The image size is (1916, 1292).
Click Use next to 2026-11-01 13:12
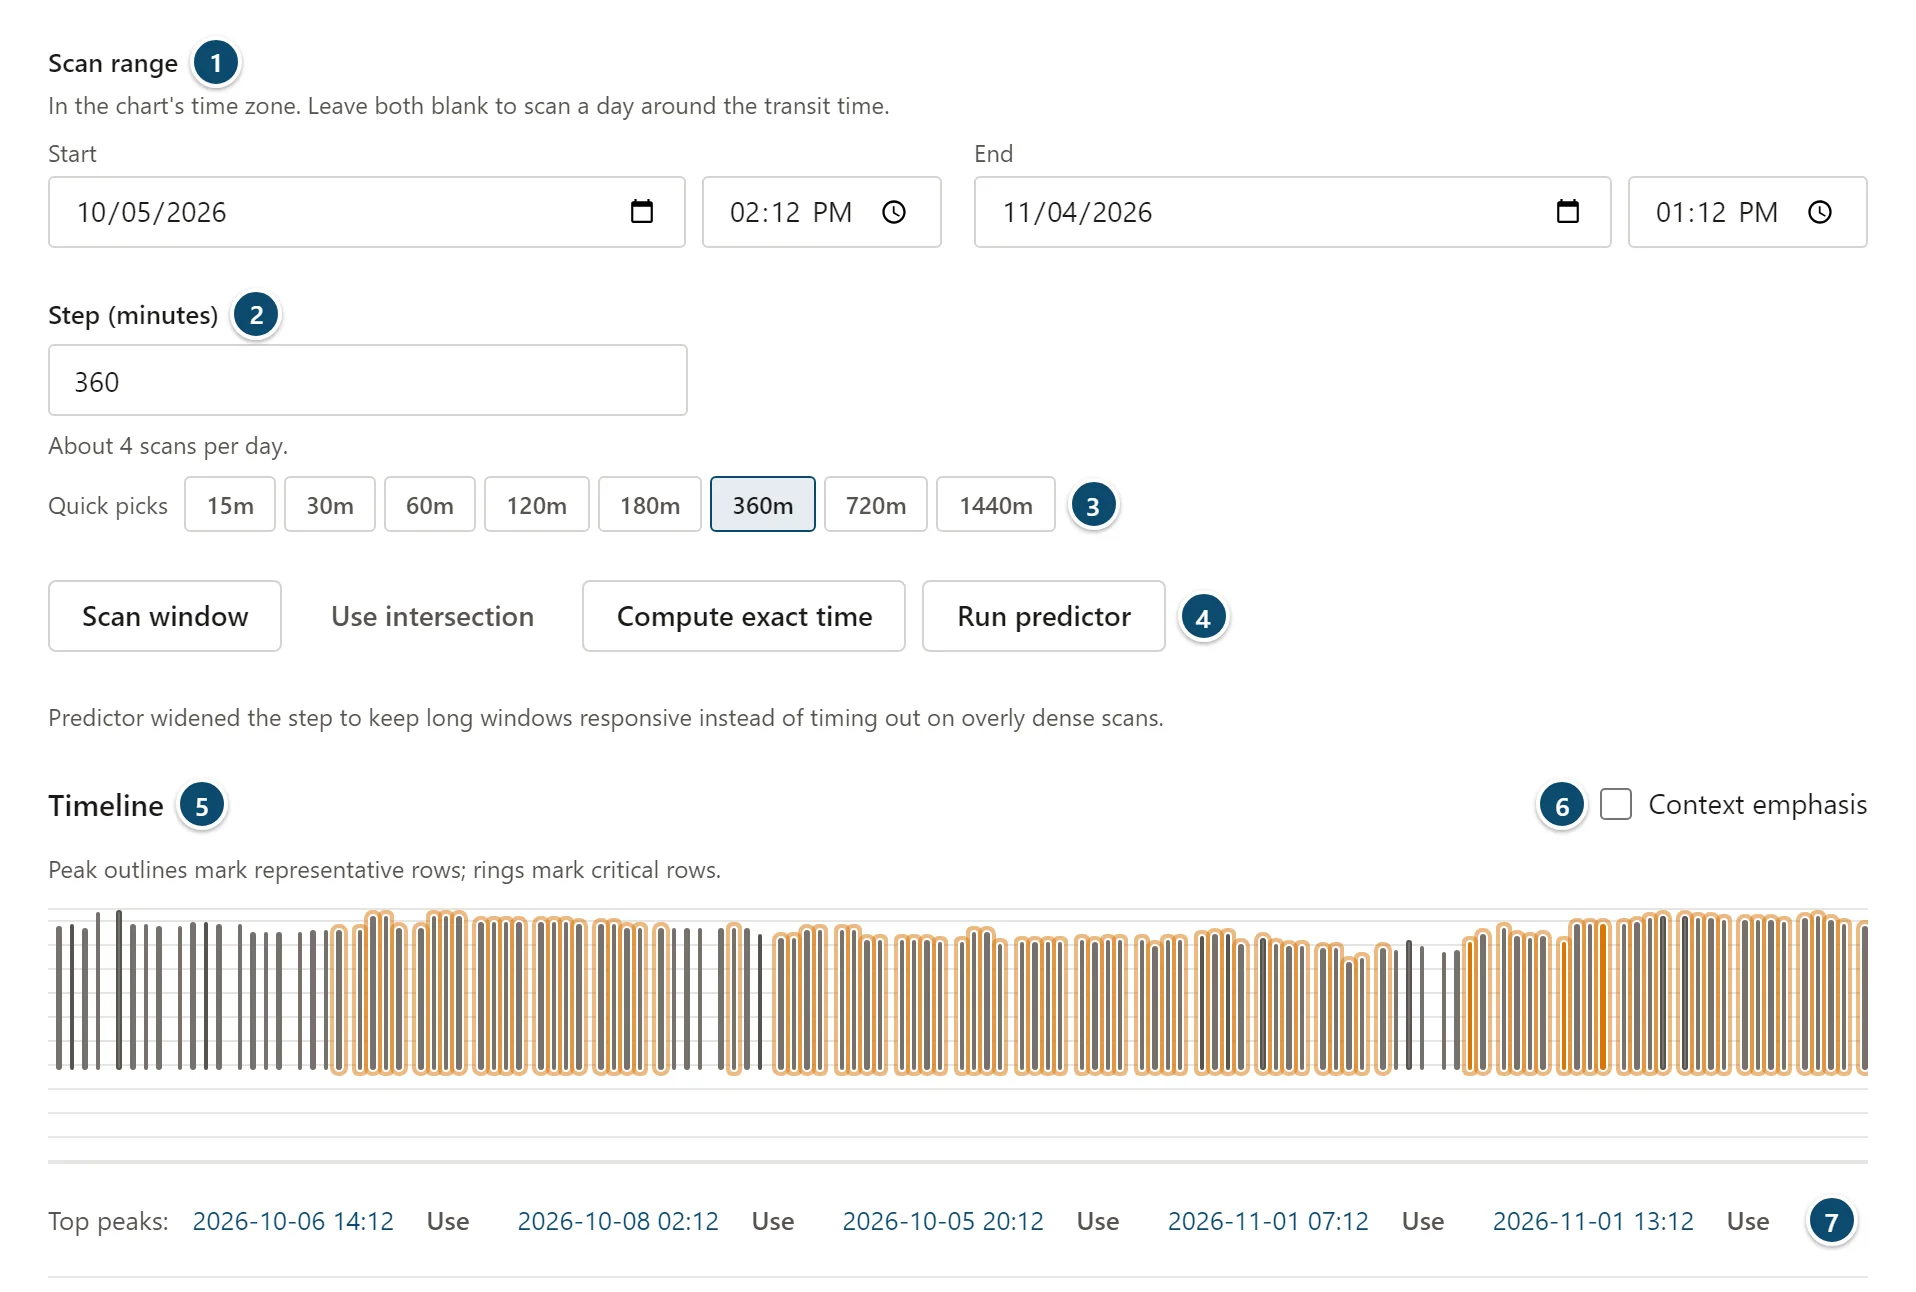click(x=1748, y=1221)
